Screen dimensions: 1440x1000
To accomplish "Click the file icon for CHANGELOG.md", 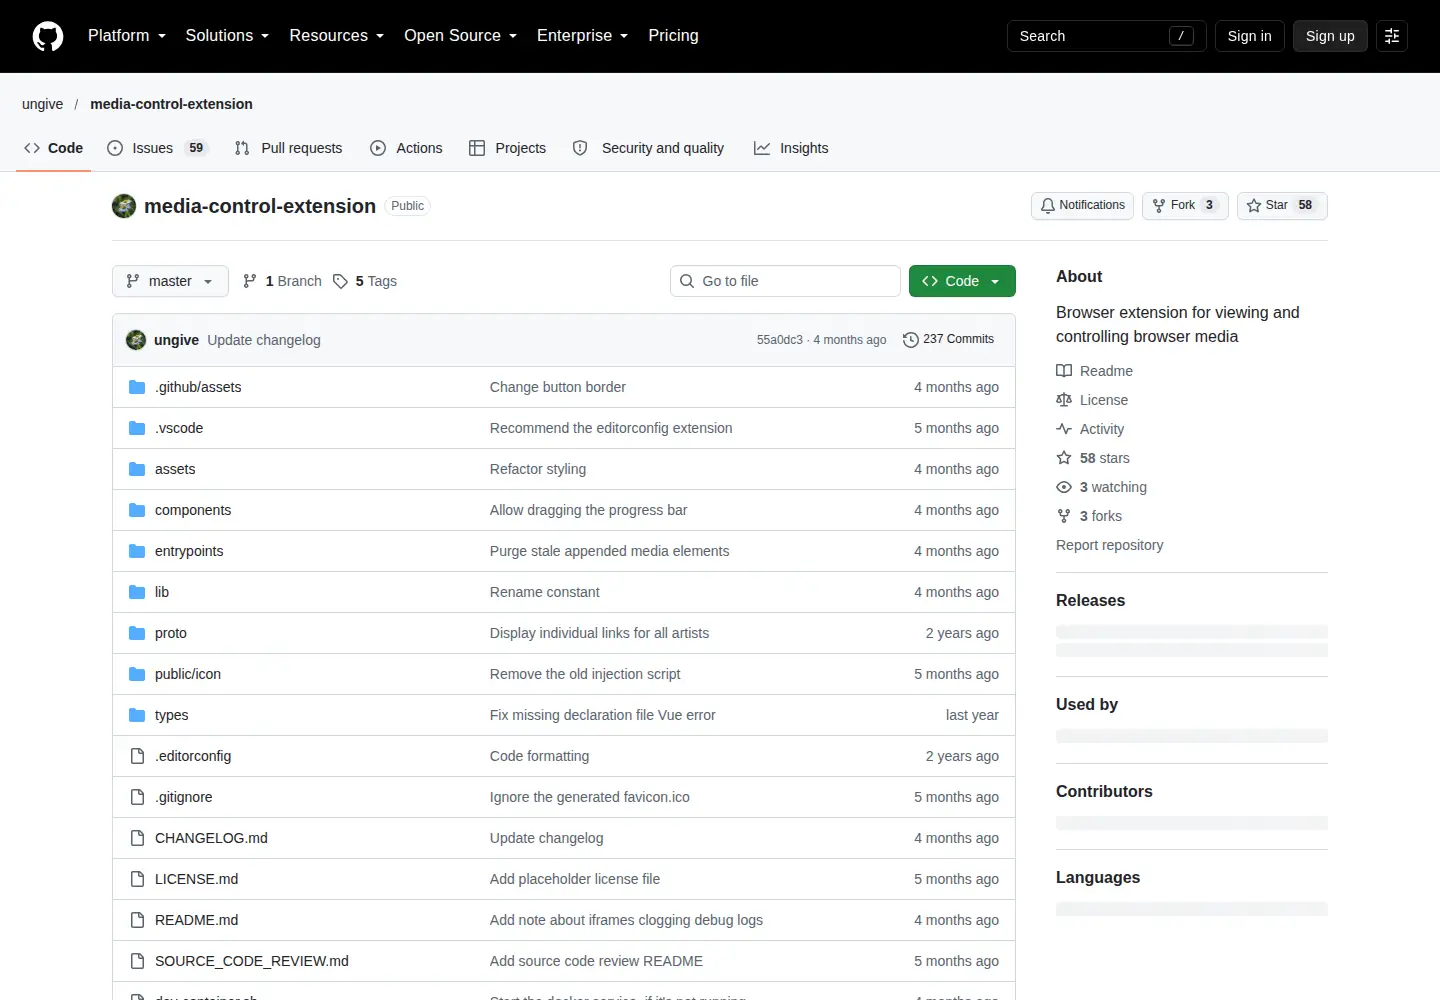I will [x=137, y=838].
